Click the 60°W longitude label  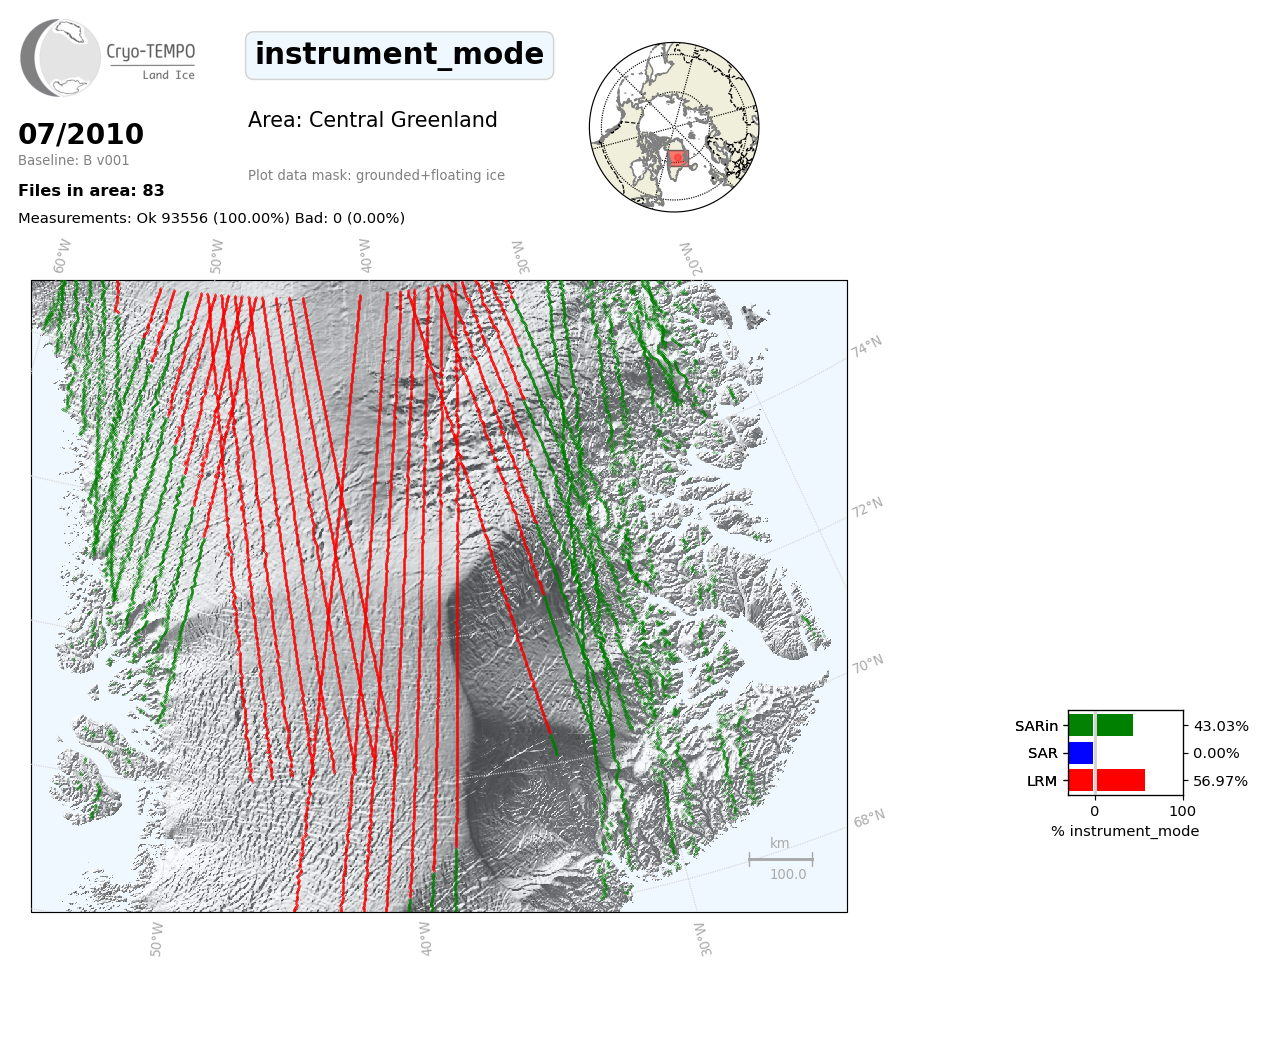click(x=62, y=256)
